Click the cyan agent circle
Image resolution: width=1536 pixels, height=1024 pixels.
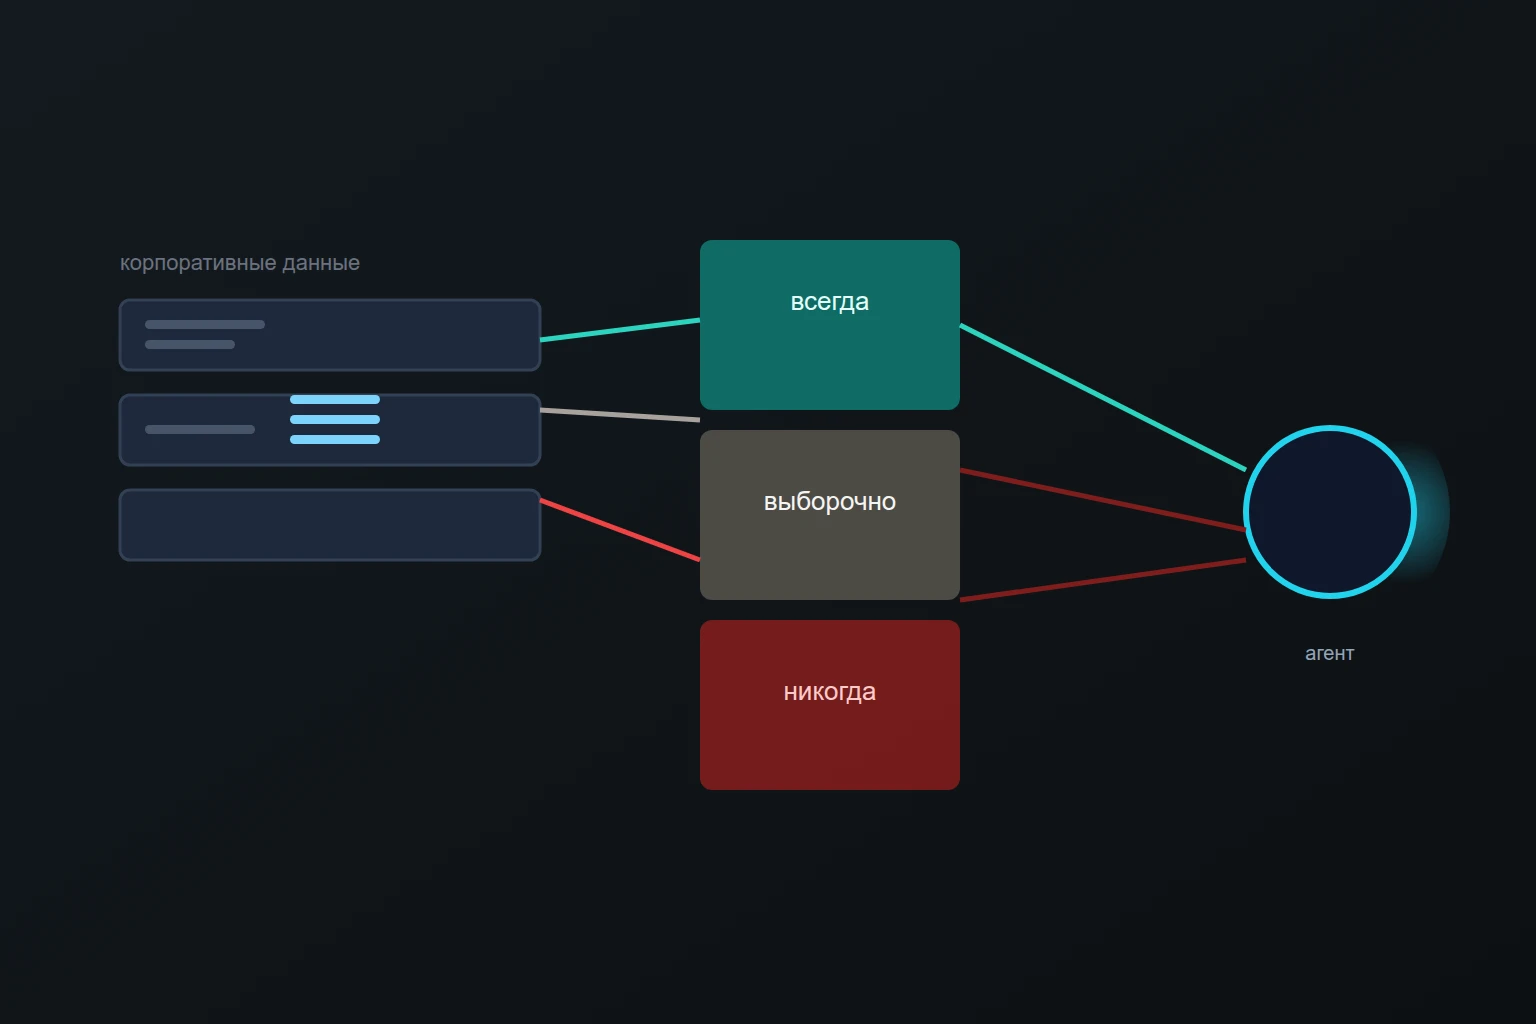[x=1330, y=512]
